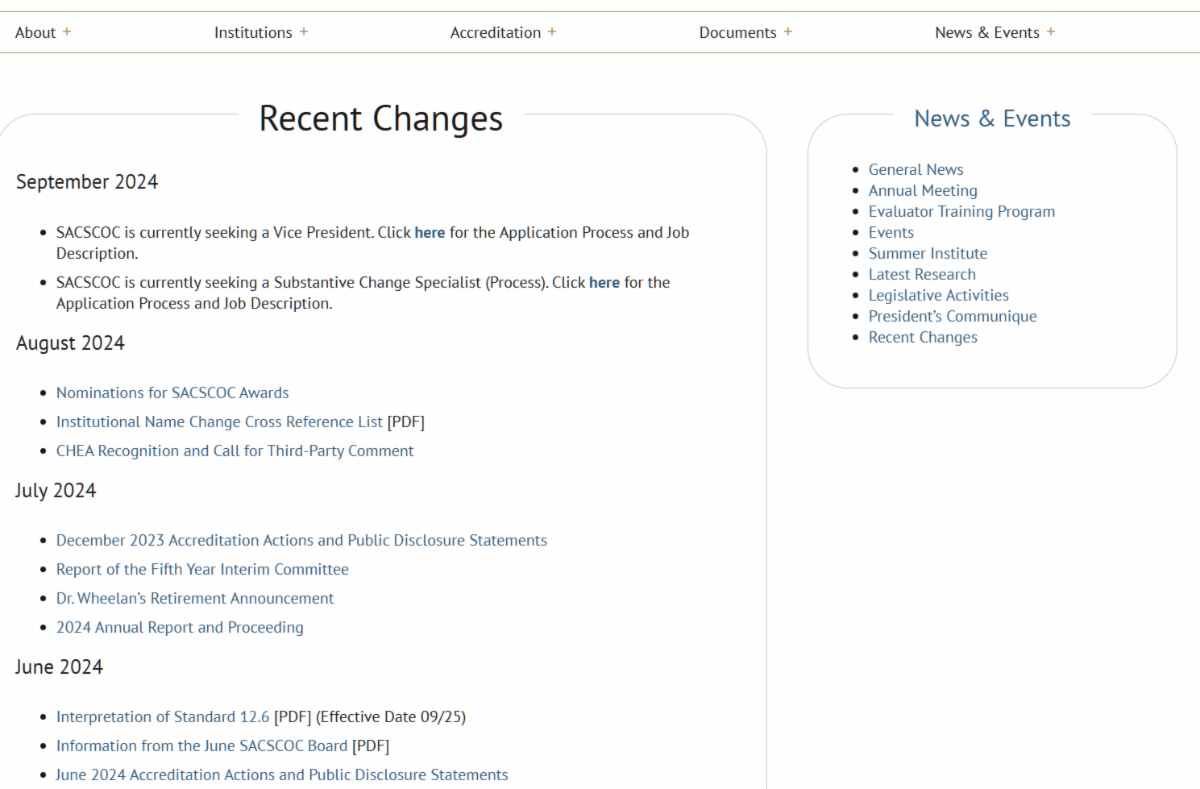
Task: Open President's Communique sidebar link
Action: click(952, 316)
